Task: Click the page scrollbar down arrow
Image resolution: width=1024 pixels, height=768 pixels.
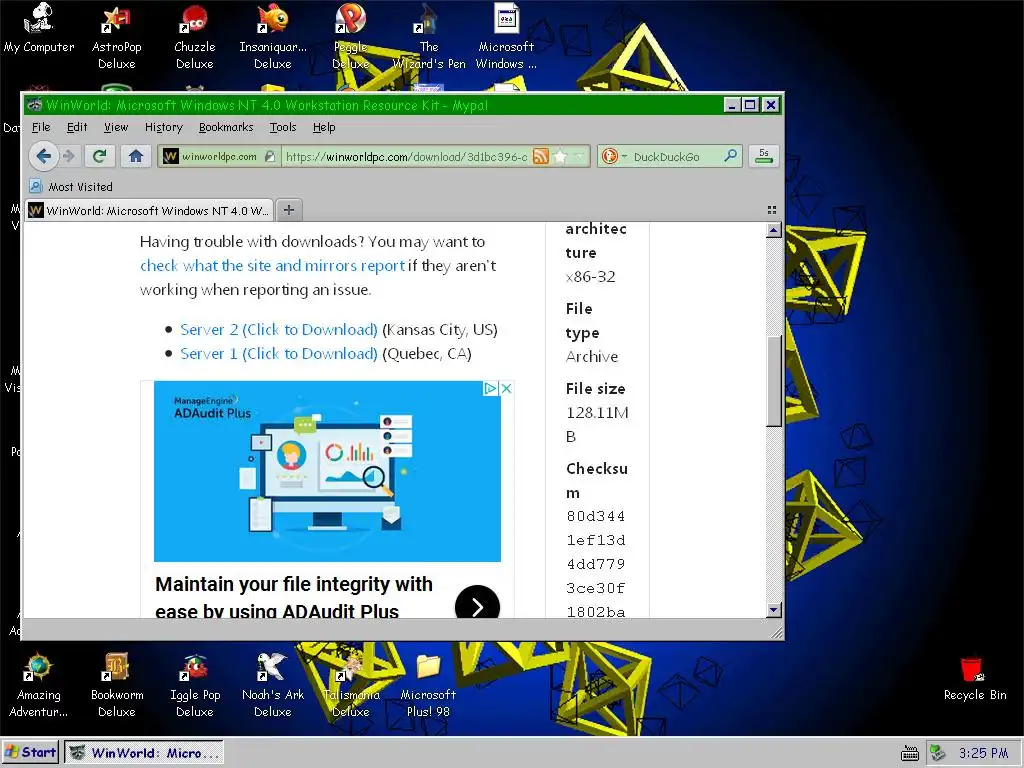Action: click(774, 610)
